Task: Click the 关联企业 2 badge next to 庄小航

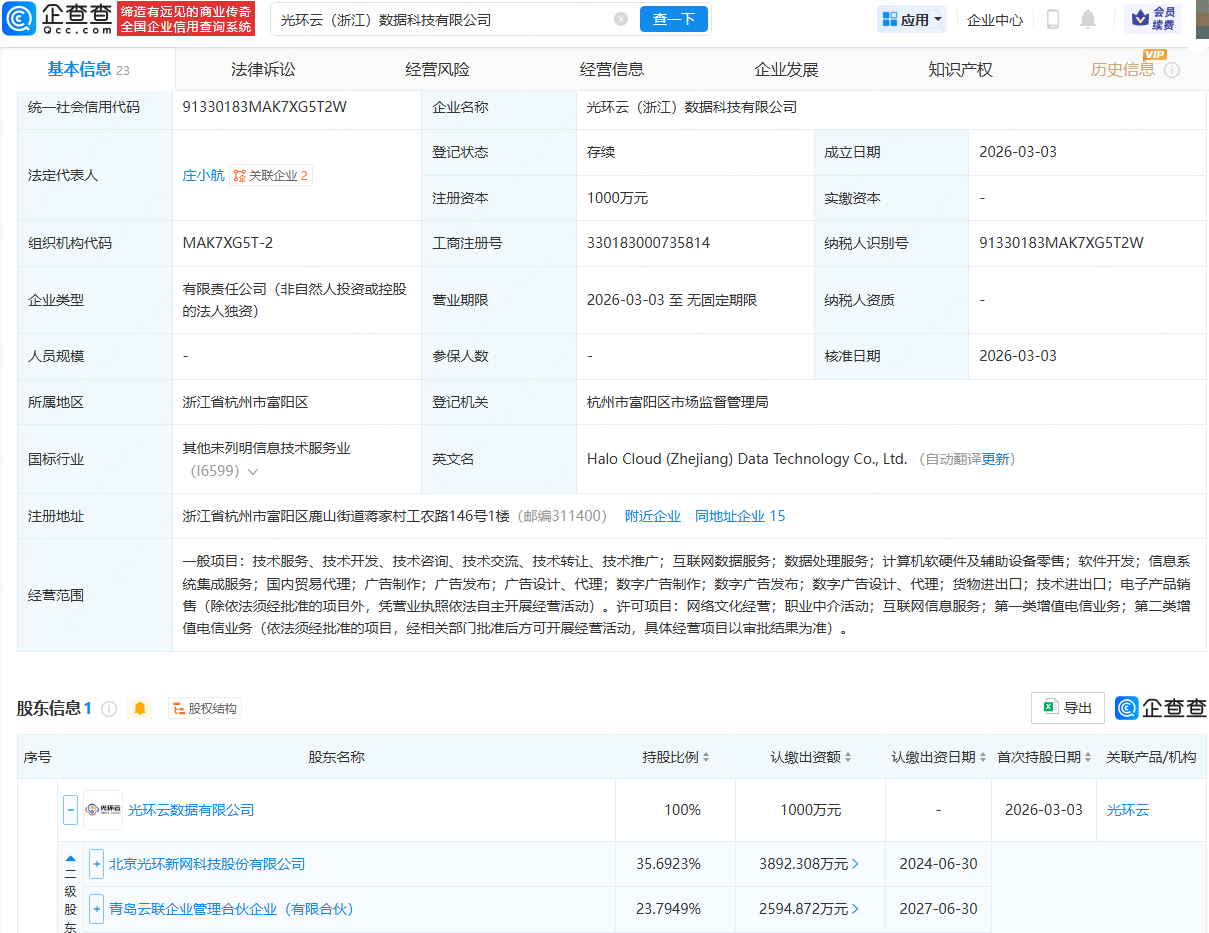Action: click(x=270, y=174)
